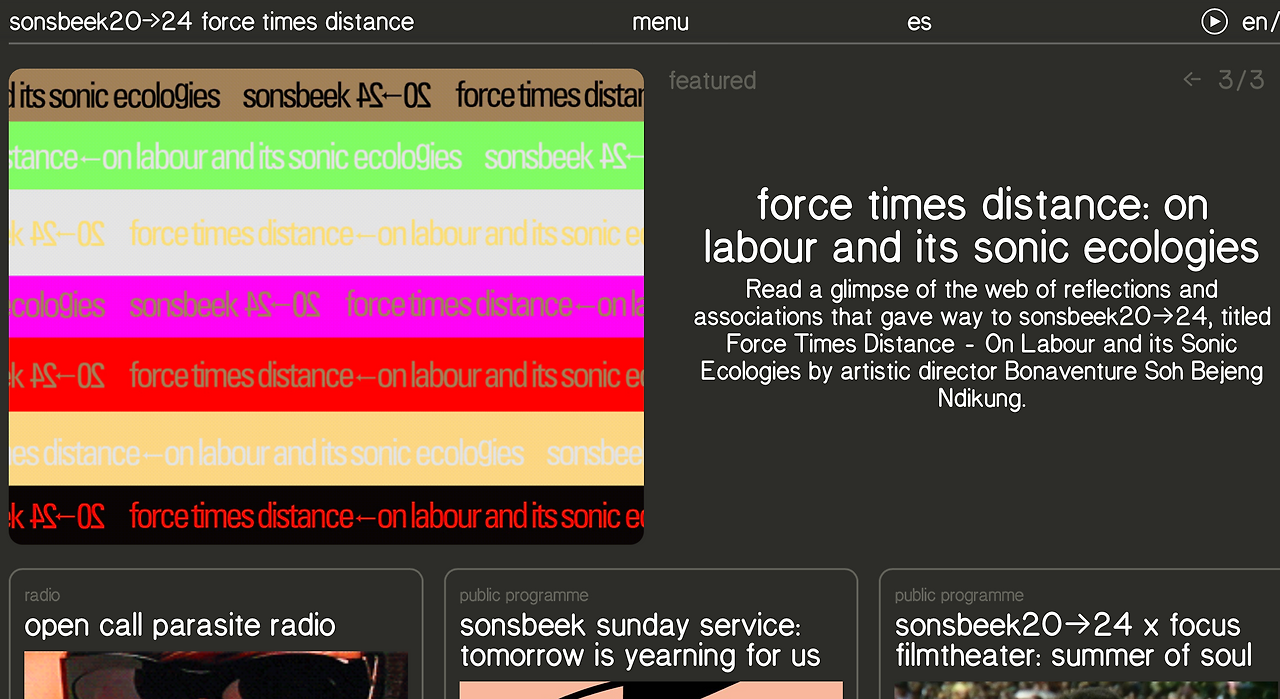
Task: Click 'public programme' label on focus filmtheater card
Action: click(959, 595)
